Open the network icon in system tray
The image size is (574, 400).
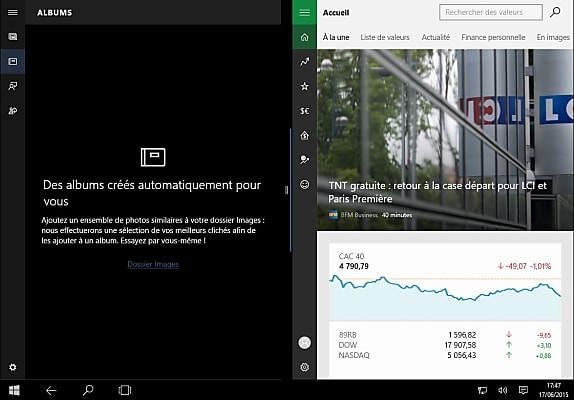(x=482, y=390)
